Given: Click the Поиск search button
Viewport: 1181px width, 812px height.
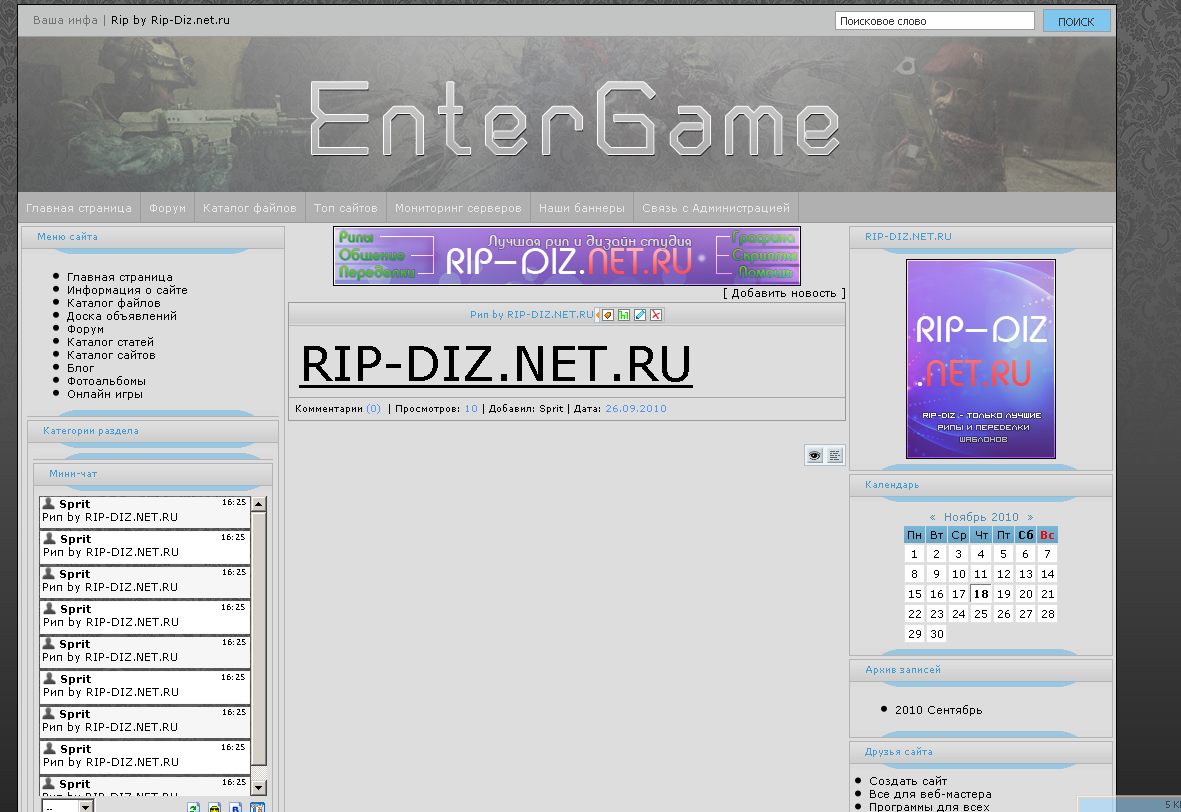Looking at the screenshot, I should [1076, 21].
